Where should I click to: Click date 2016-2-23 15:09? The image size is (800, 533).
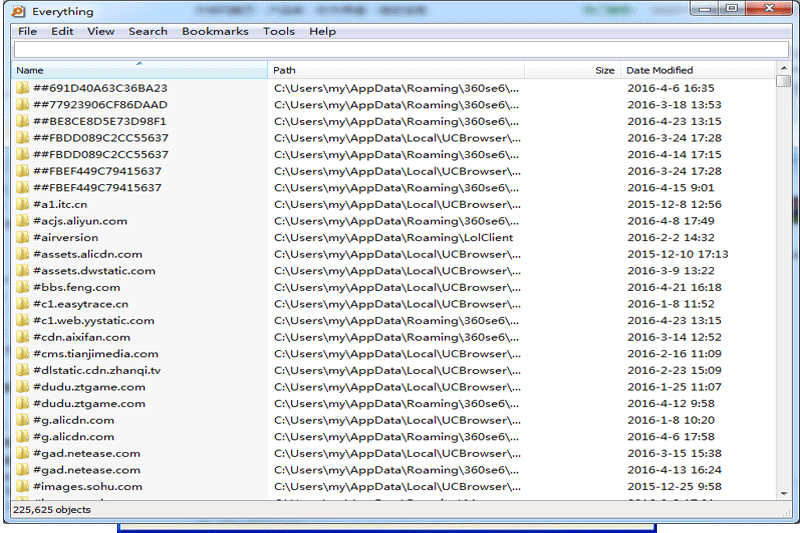[x=674, y=370]
